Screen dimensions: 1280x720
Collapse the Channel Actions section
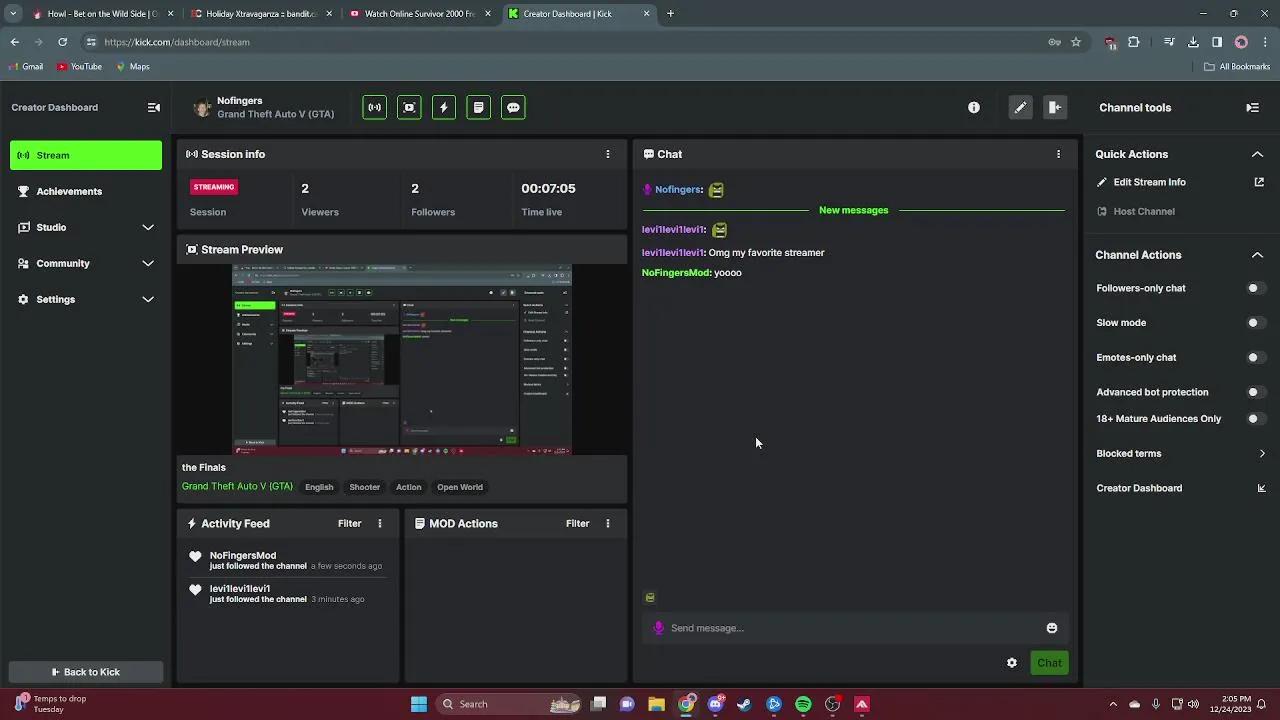coord(1257,255)
